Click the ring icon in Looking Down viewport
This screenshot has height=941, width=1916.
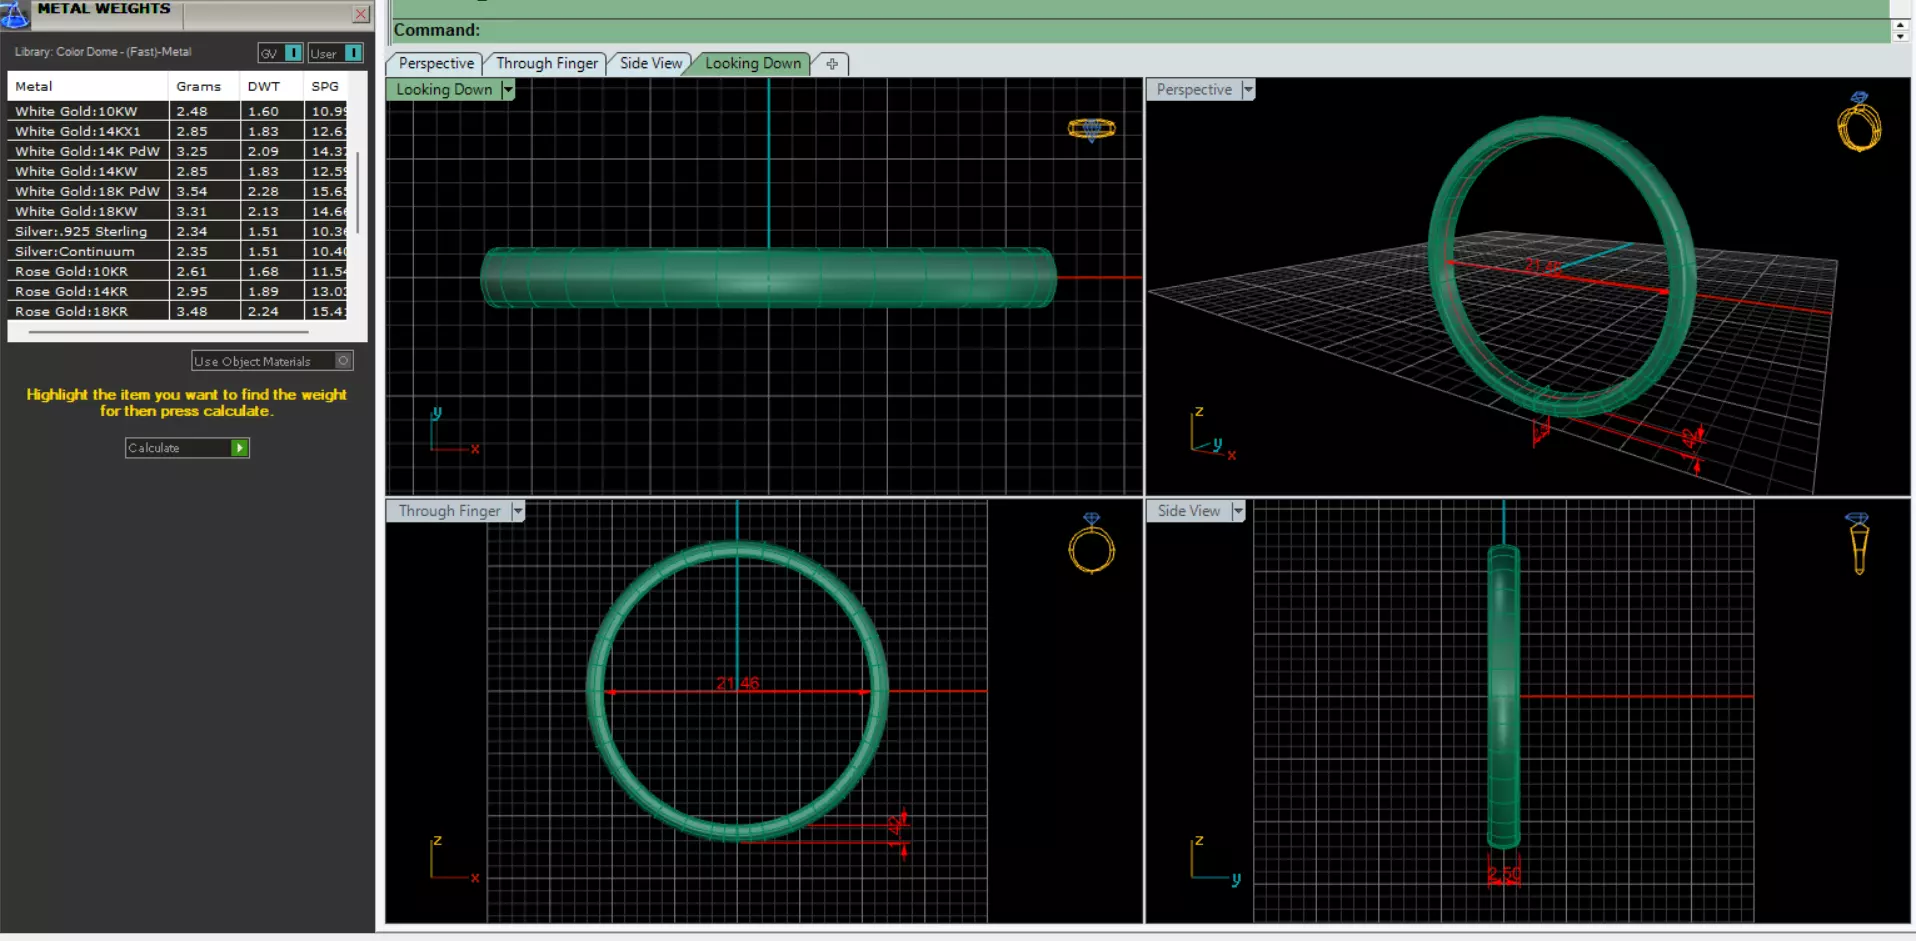(x=1091, y=129)
